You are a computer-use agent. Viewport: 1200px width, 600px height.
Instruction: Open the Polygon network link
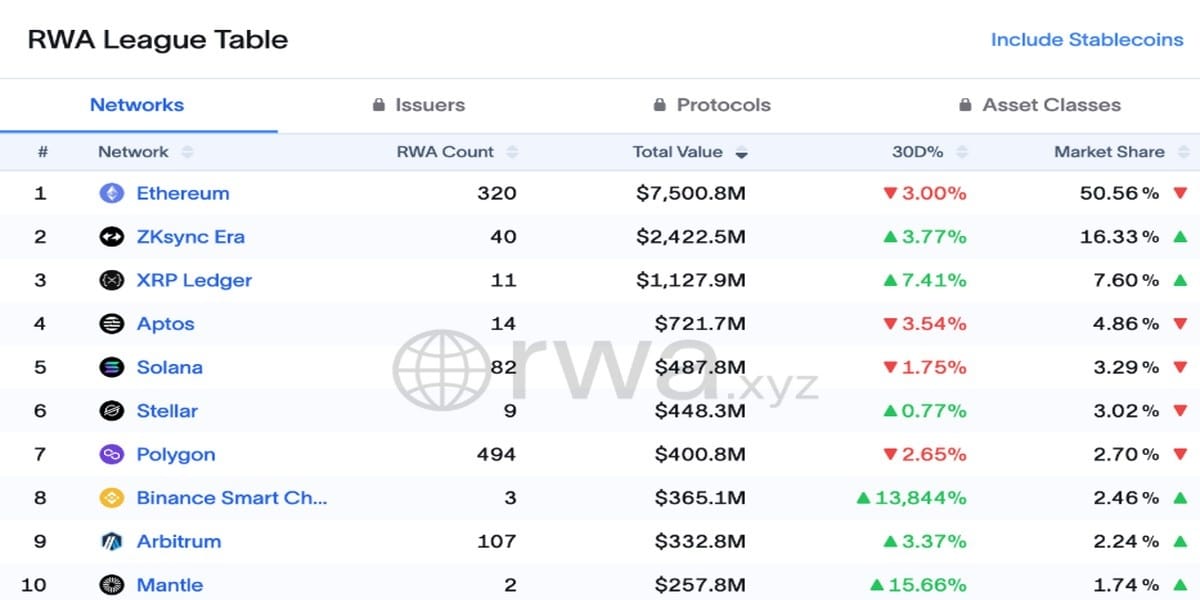click(176, 454)
